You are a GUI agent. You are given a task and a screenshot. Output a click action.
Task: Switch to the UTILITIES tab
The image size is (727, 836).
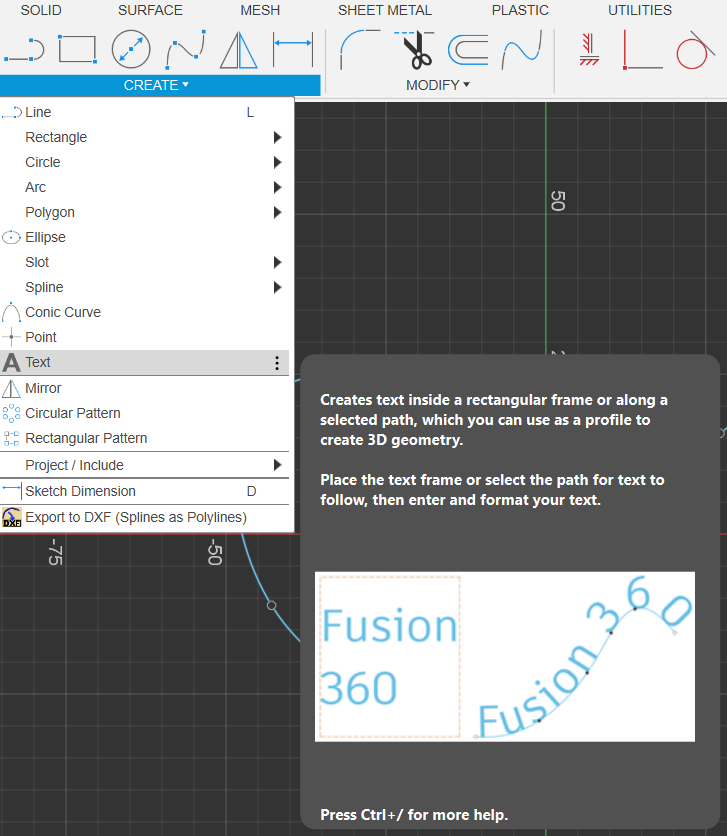[x=640, y=10]
